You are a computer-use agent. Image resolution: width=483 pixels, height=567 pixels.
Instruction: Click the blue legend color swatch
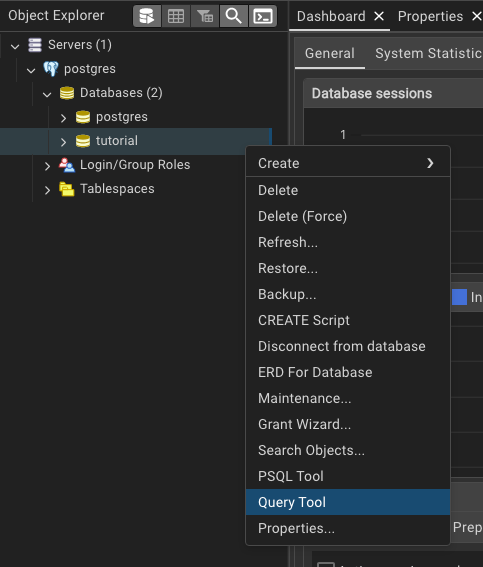(460, 297)
